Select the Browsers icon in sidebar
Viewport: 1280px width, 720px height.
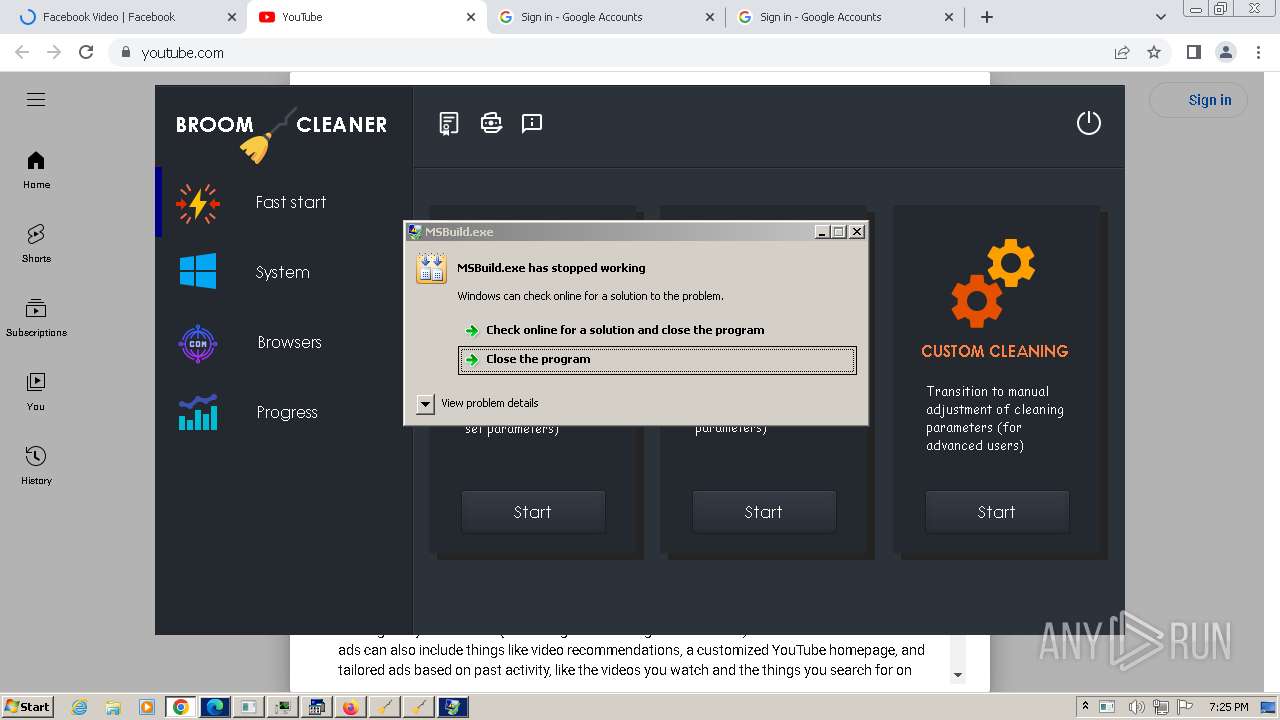point(198,343)
